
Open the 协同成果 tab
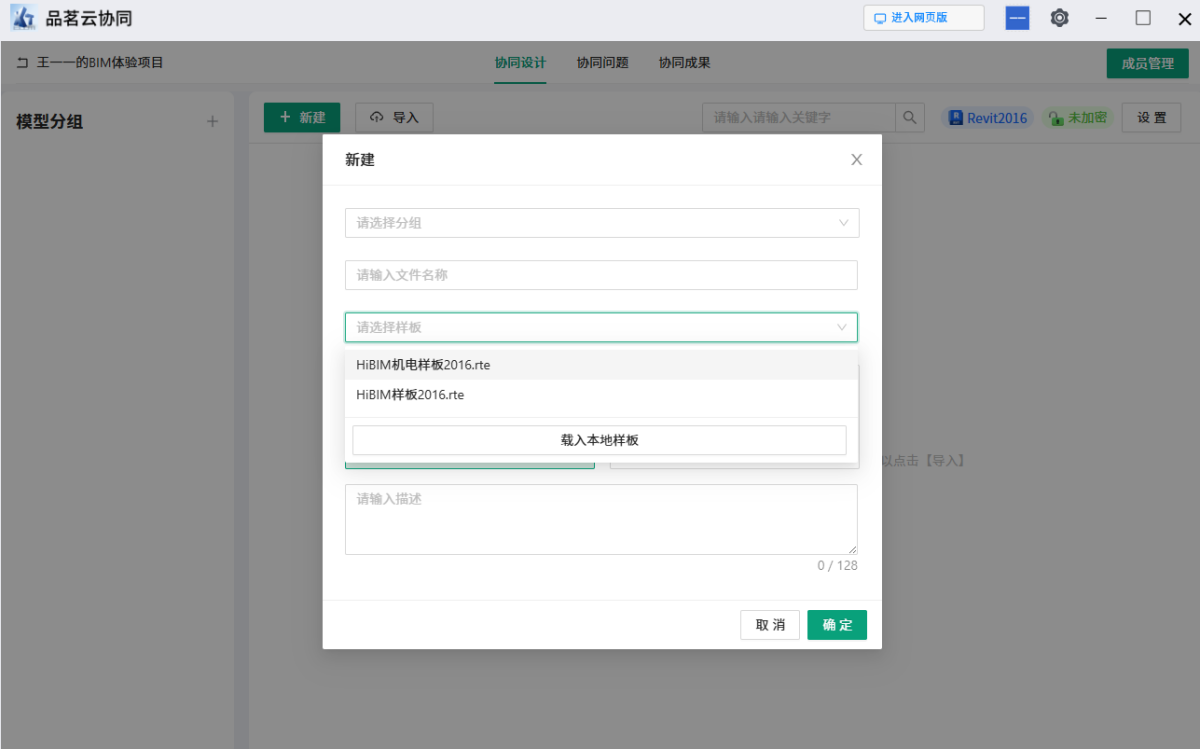(x=684, y=63)
